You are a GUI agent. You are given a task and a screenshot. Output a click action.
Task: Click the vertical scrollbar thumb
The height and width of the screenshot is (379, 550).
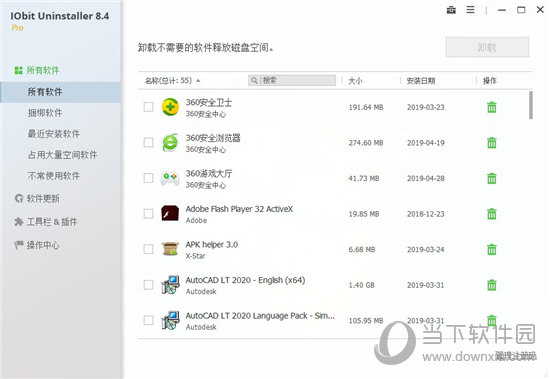(531, 105)
